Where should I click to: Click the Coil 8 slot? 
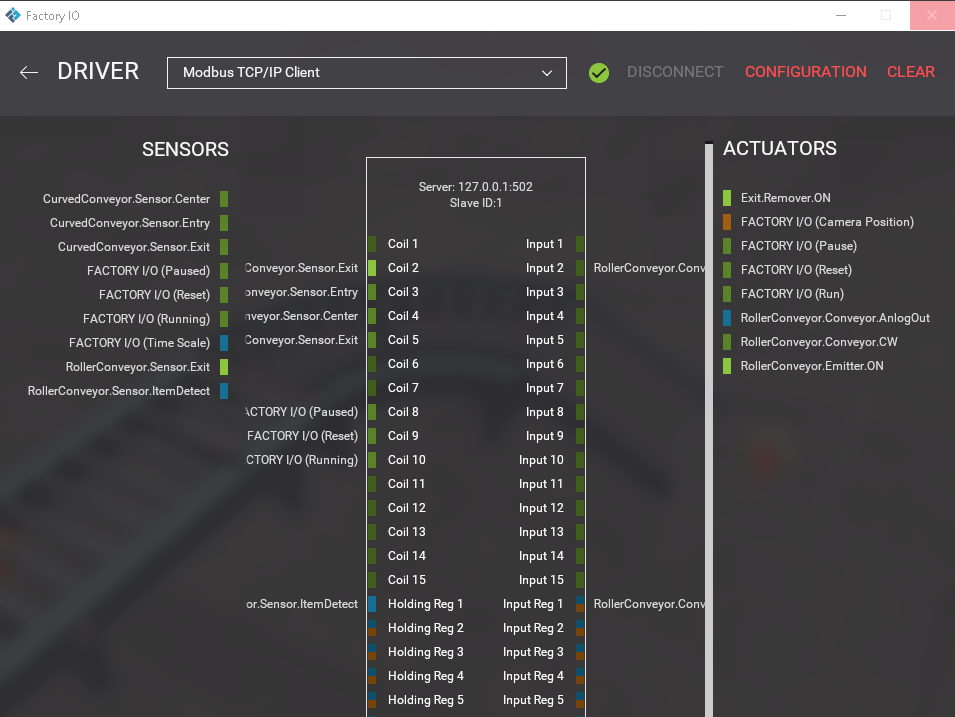403,412
